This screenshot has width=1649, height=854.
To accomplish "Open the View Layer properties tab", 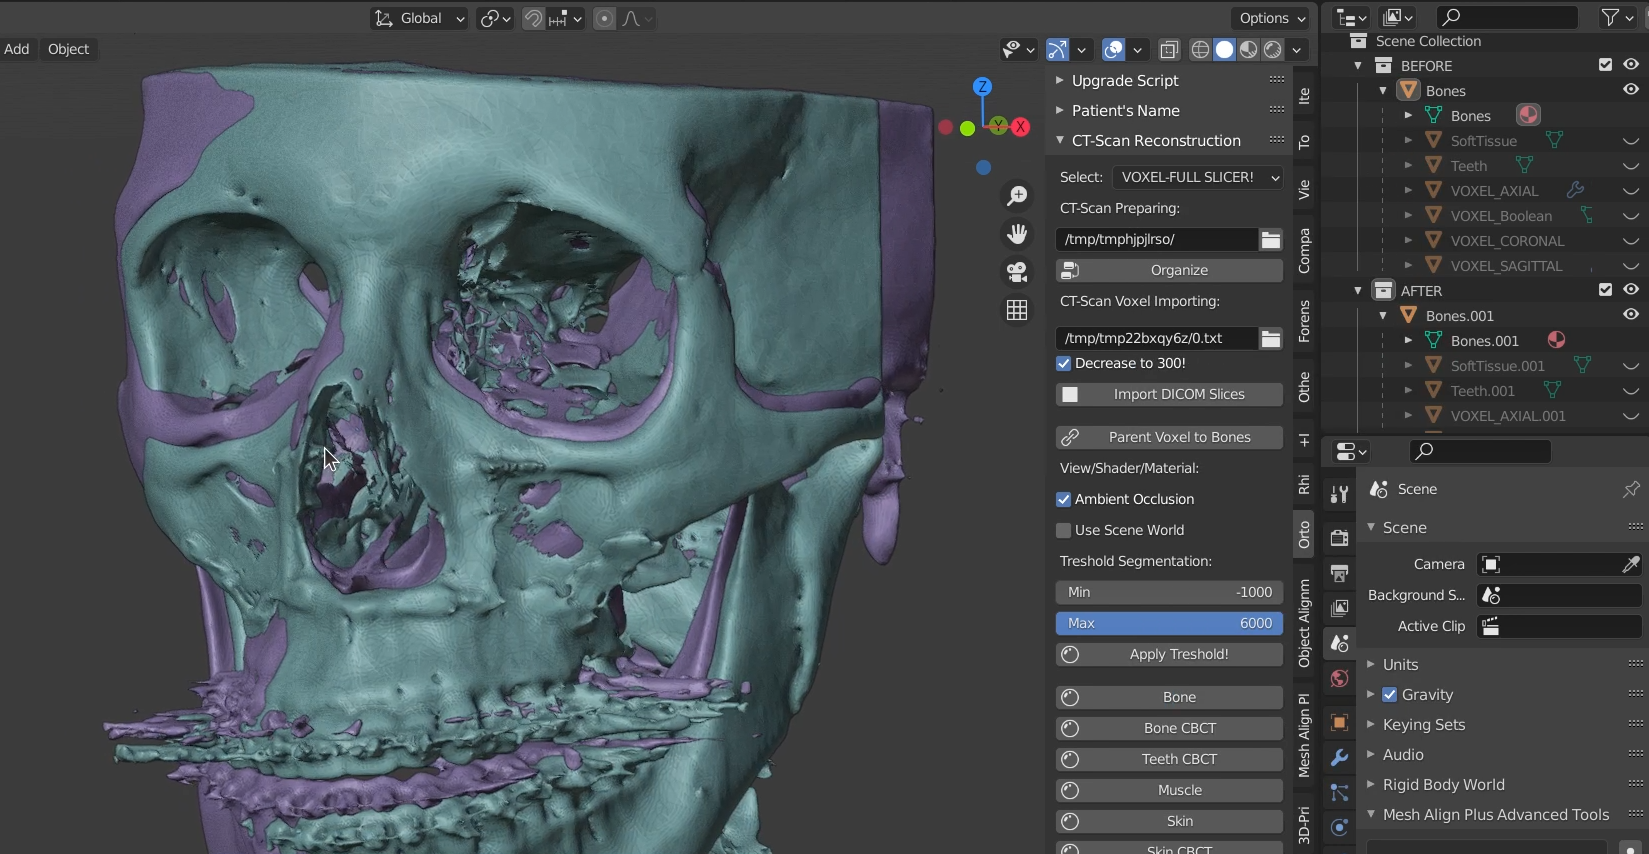I will pyautogui.click(x=1339, y=608).
